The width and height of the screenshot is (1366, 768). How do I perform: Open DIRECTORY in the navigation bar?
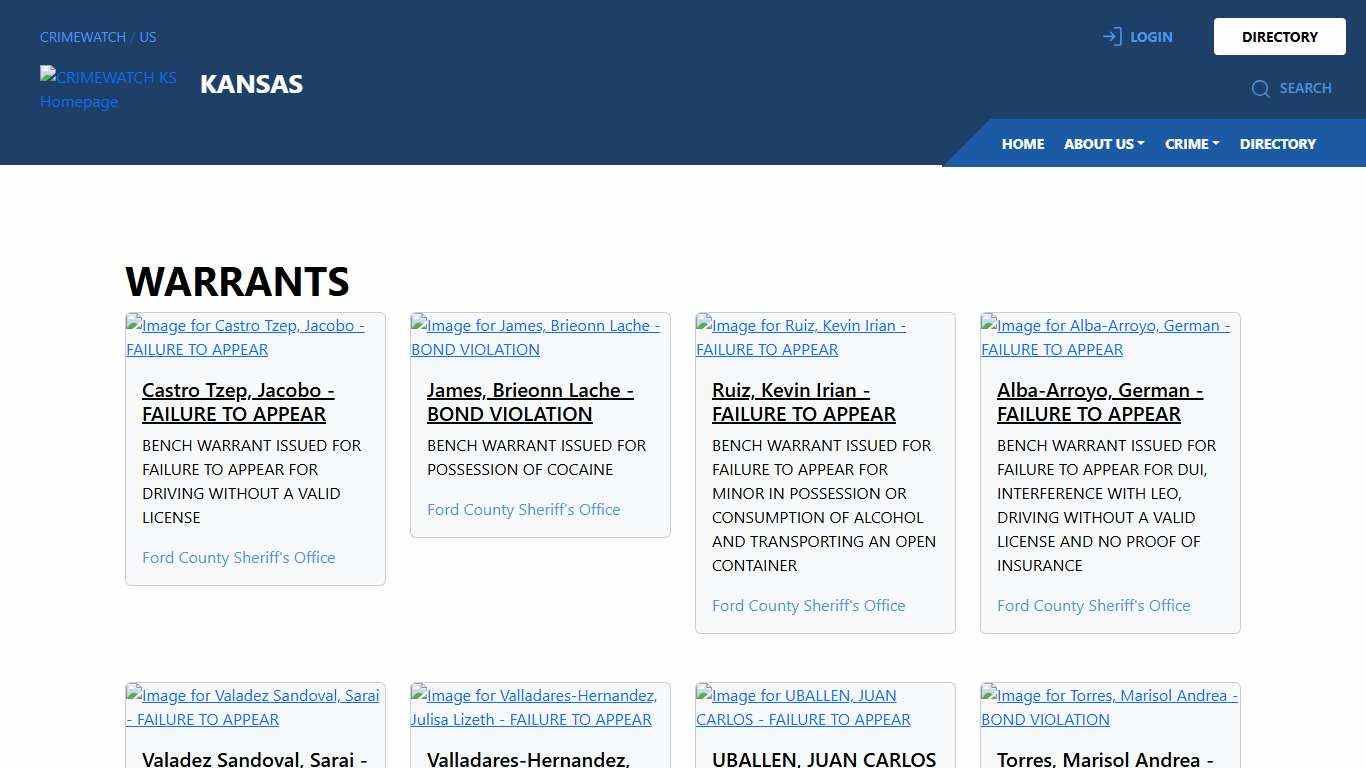tap(1277, 144)
